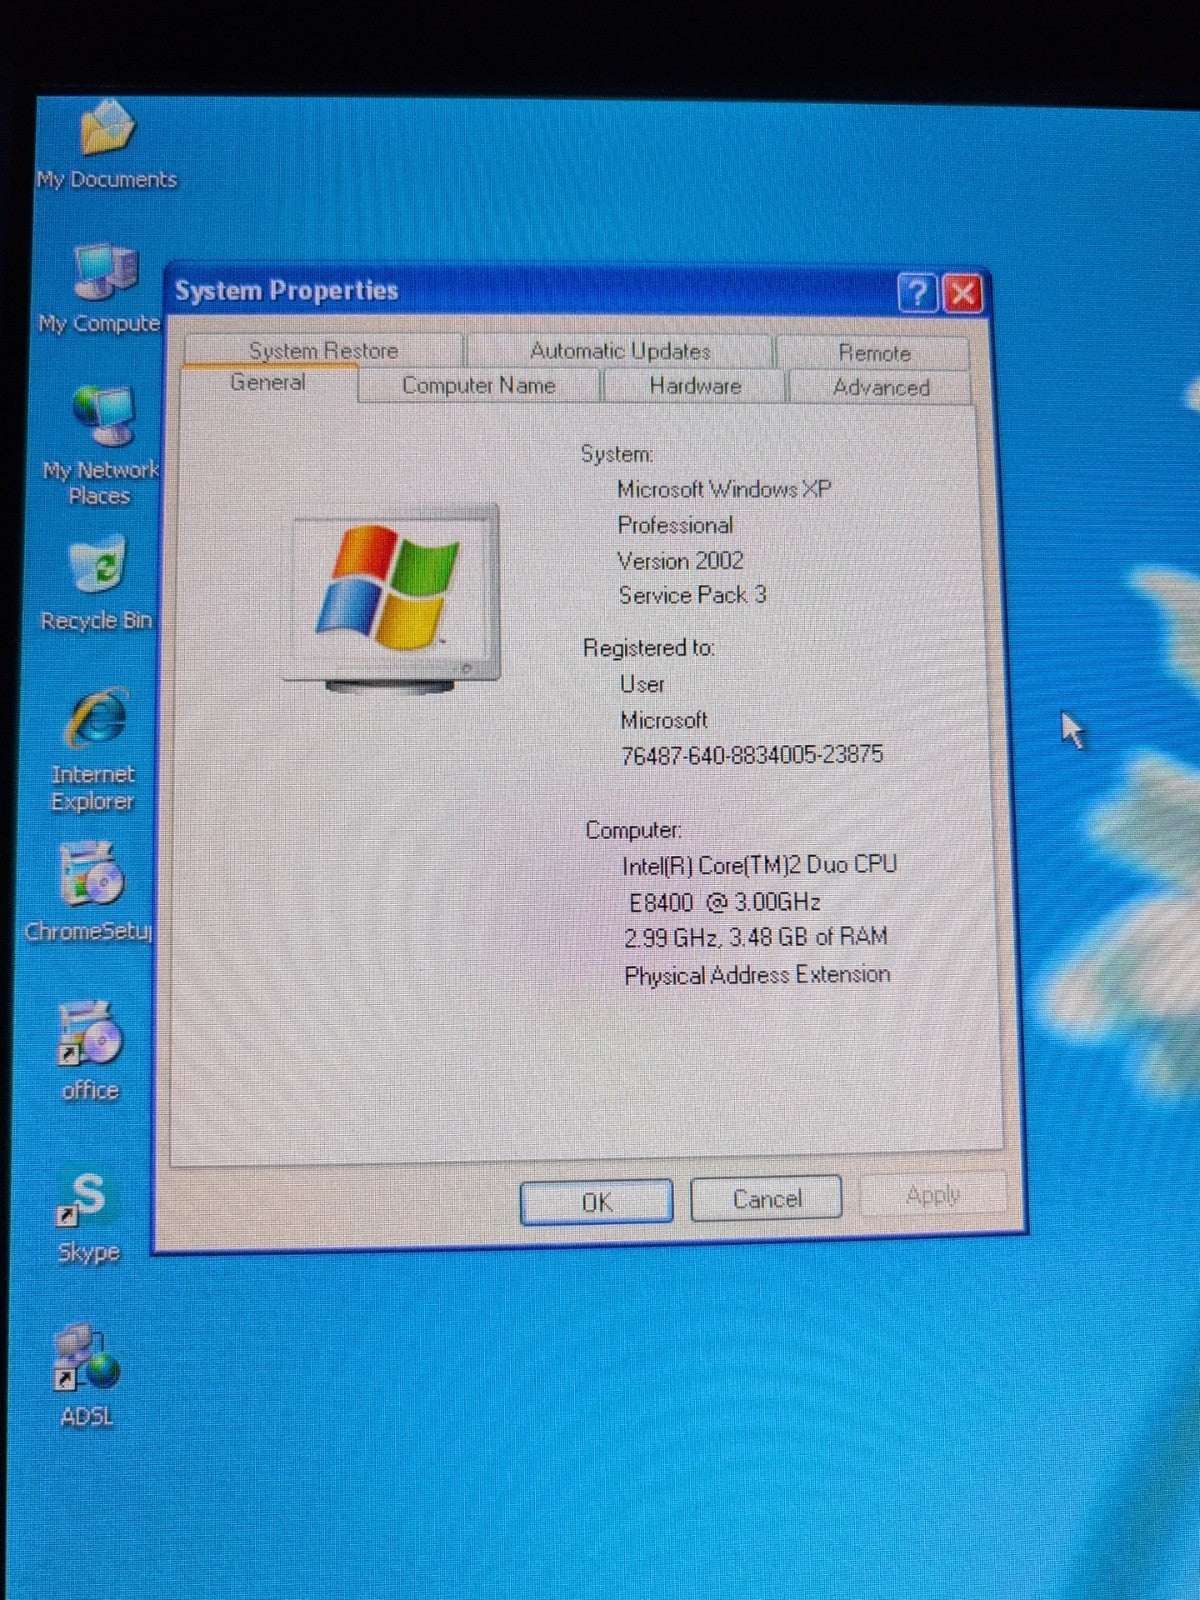Click the 'System:' heading label
This screenshot has height=1600, width=1200.
[617, 454]
